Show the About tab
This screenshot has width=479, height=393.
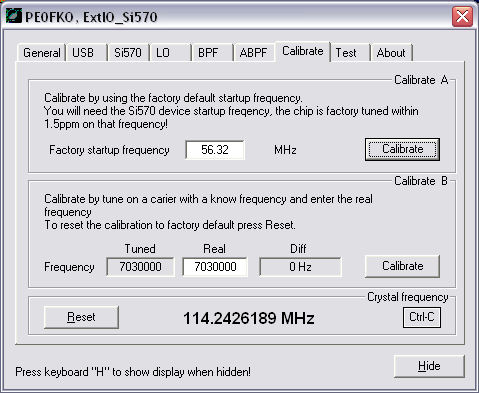point(391,53)
